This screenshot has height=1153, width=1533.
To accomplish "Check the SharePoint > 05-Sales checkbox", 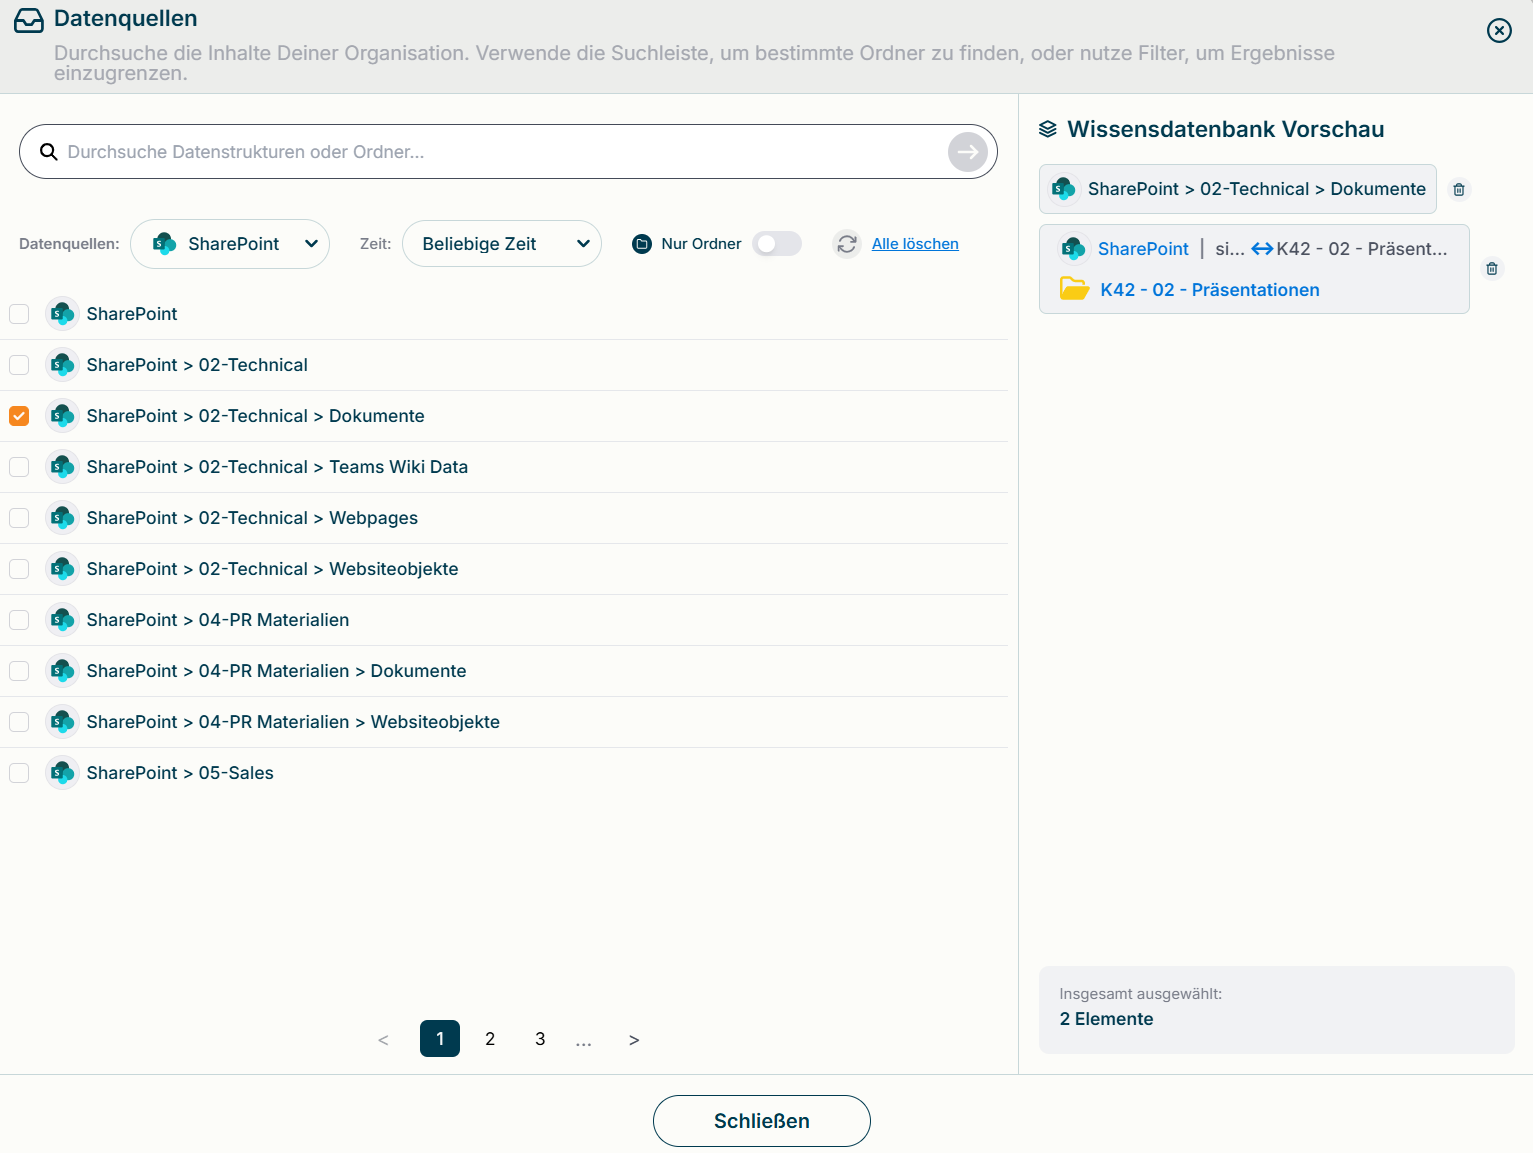I will 19,773.
